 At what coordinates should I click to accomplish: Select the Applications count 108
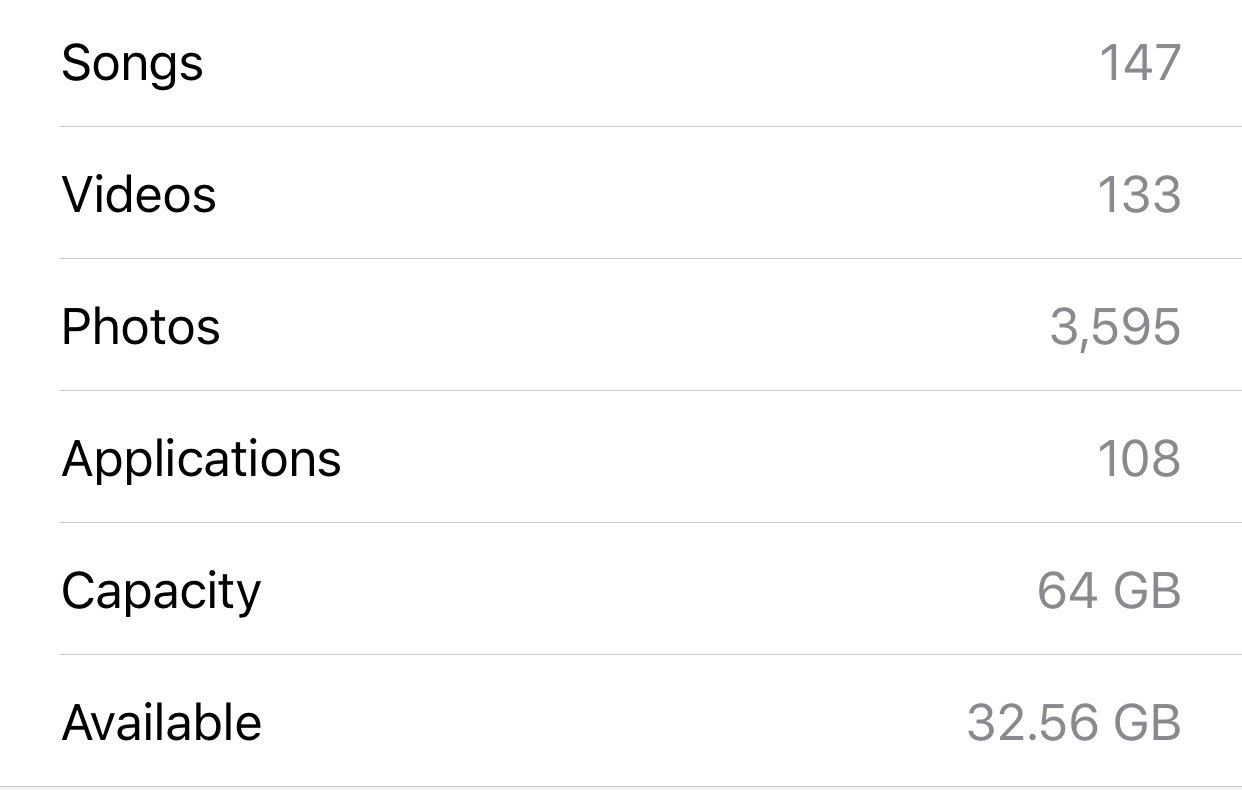pos(1140,458)
